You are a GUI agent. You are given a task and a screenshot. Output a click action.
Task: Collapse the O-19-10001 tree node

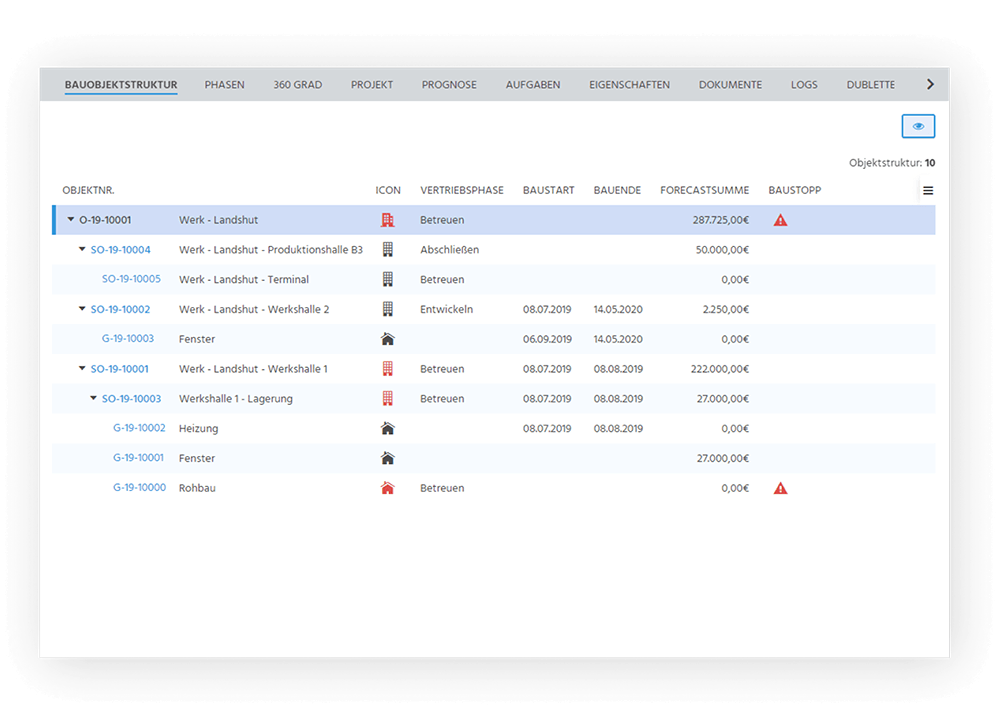point(71,219)
